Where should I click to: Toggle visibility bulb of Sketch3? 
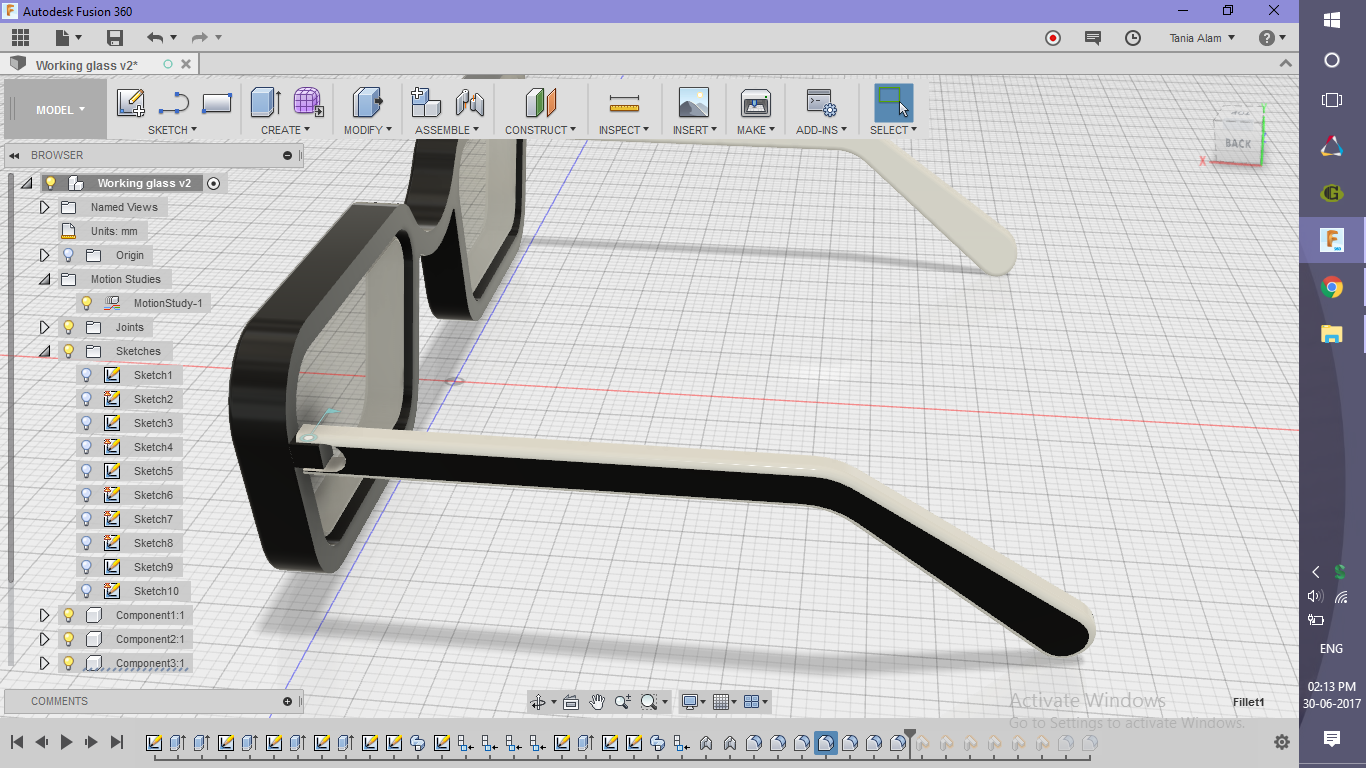point(87,423)
